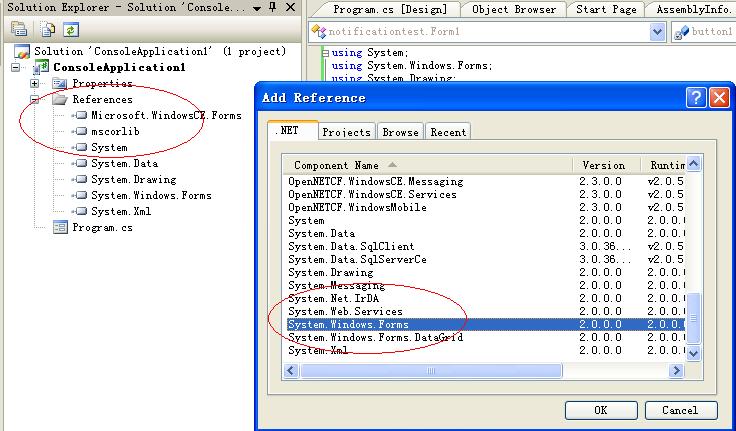The image size is (736, 431).
Task: Click the horizontal scrollbar left arrow
Action: pos(291,370)
